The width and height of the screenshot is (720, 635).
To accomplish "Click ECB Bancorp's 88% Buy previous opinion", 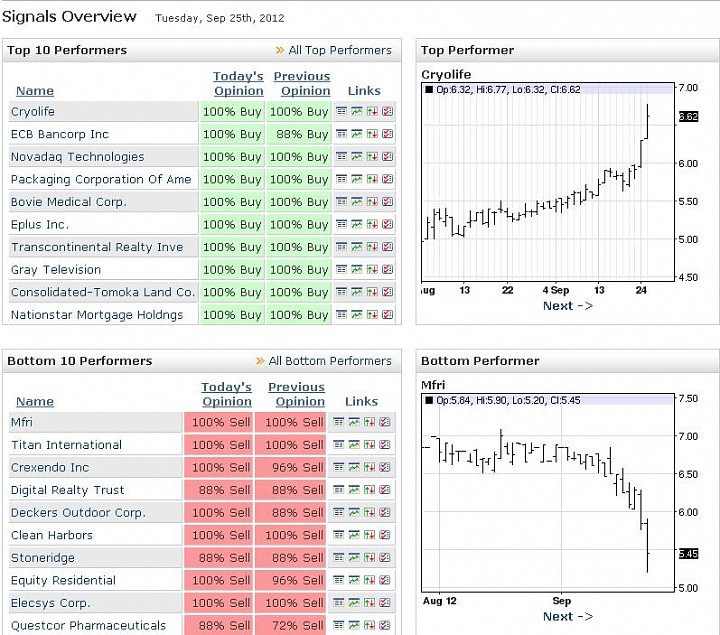I will 299,134.
